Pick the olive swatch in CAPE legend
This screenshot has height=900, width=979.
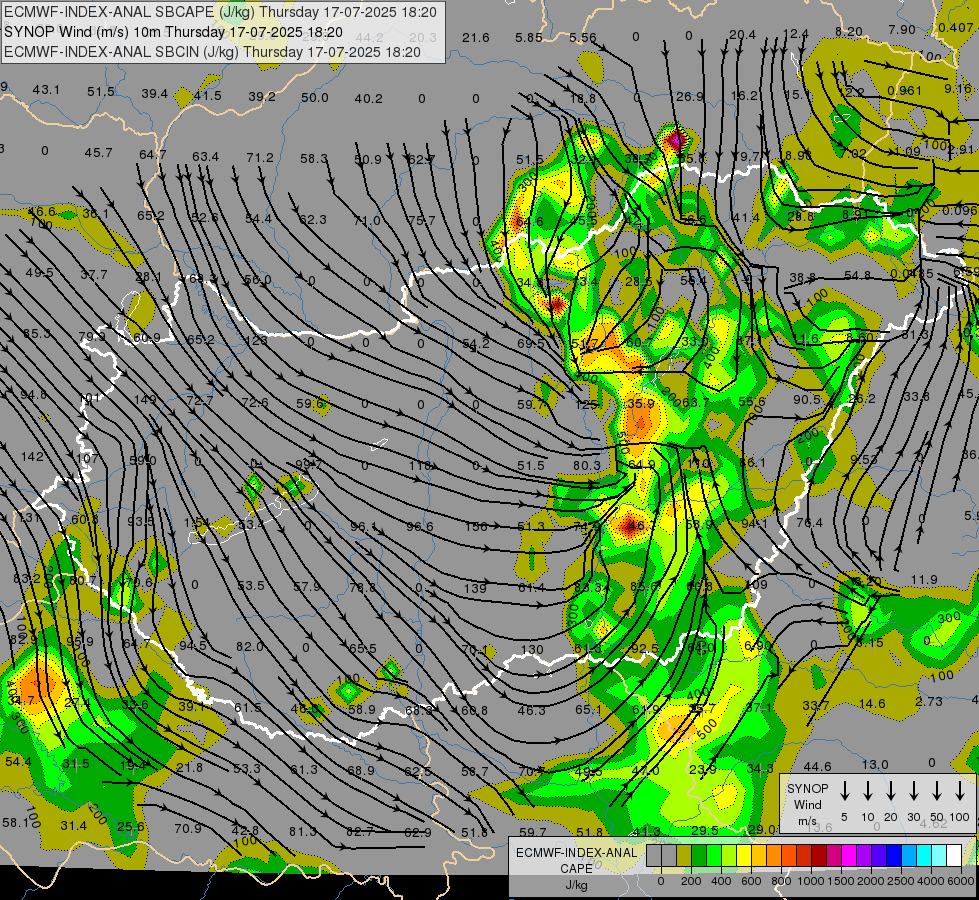684,855
